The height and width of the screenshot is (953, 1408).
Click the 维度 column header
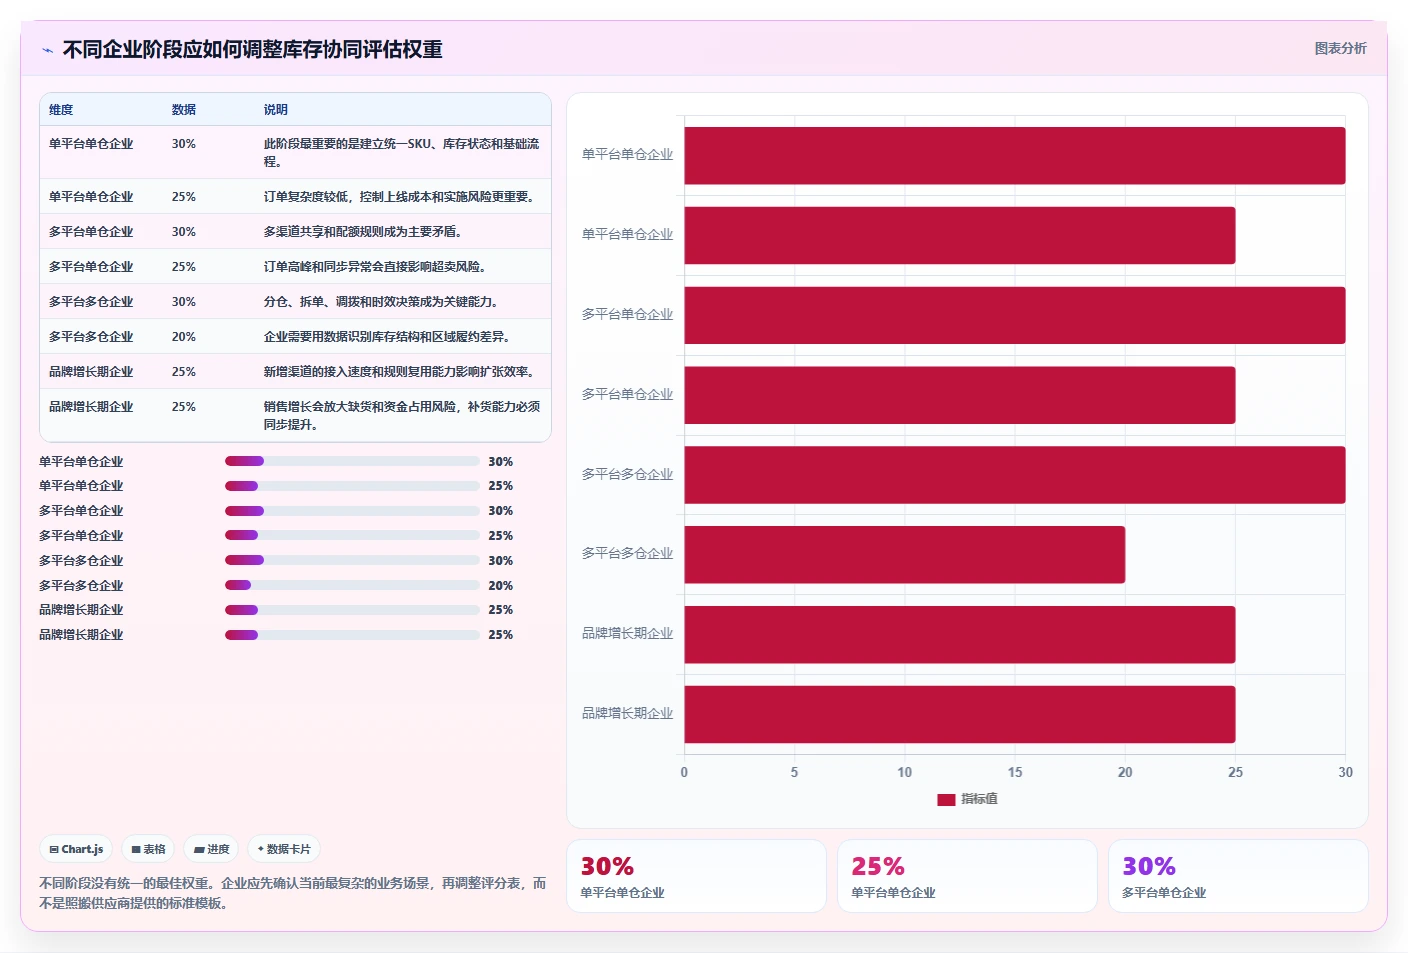click(61, 110)
